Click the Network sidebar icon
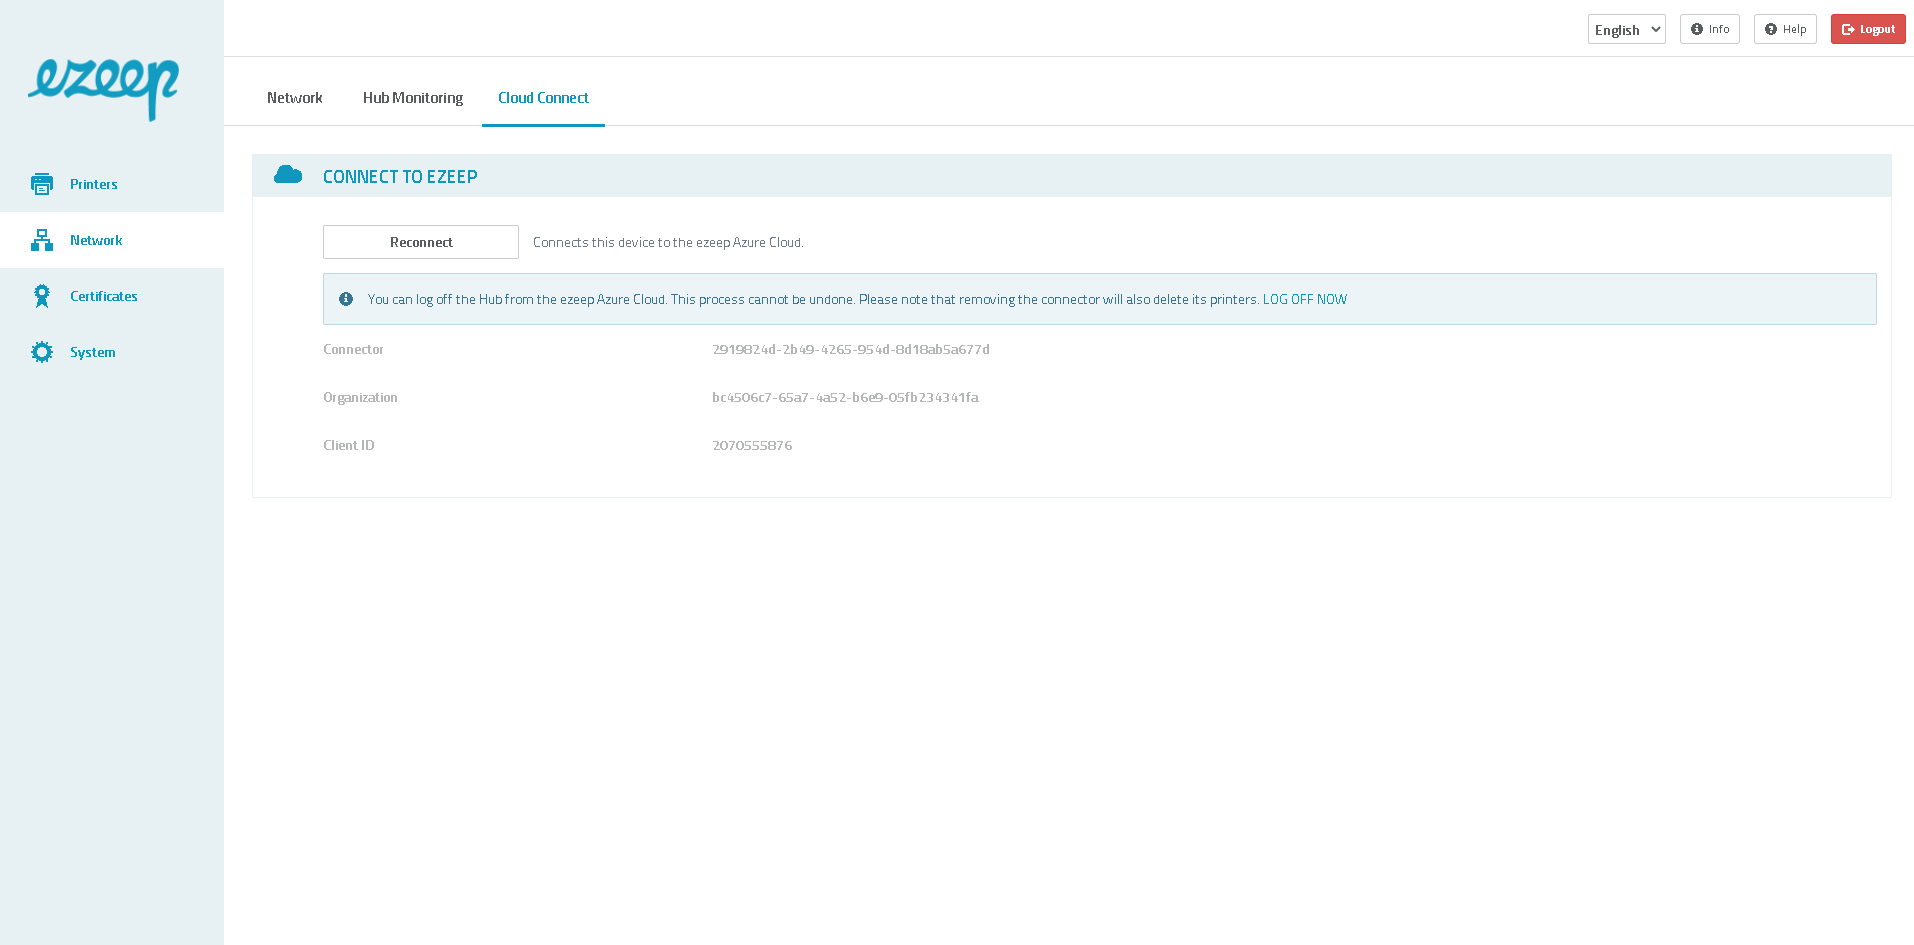The height and width of the screenshot is (945, 1914). click(x=42, y=240)
